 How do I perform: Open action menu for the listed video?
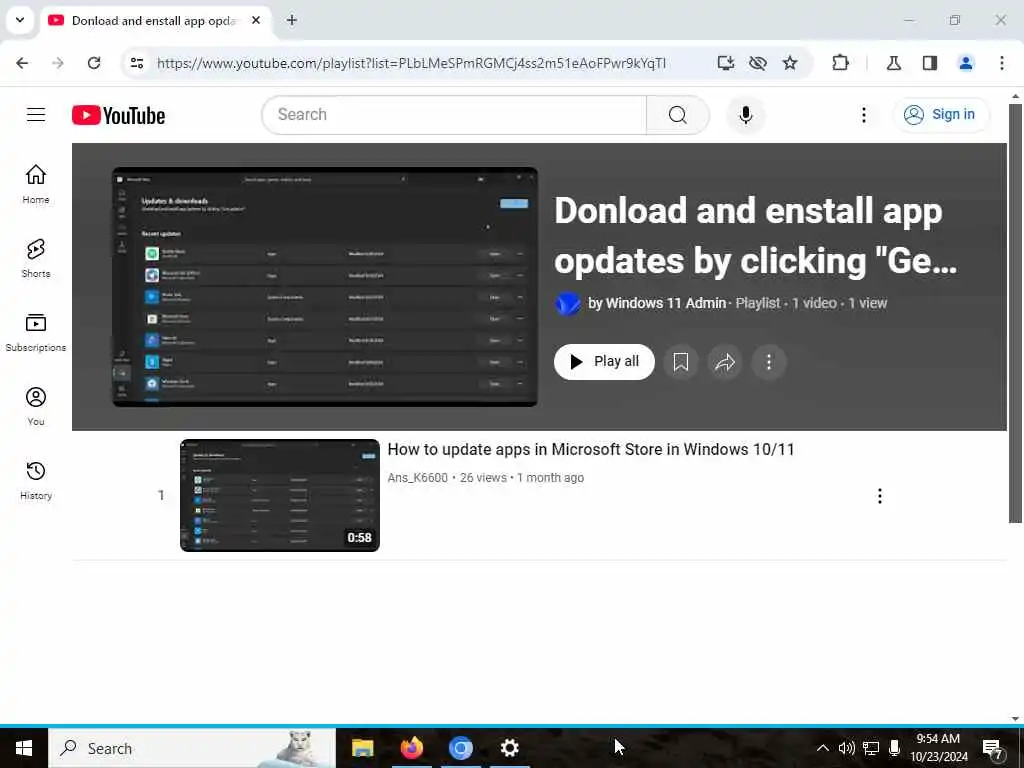pyautogui.click(x=879, y=496)
